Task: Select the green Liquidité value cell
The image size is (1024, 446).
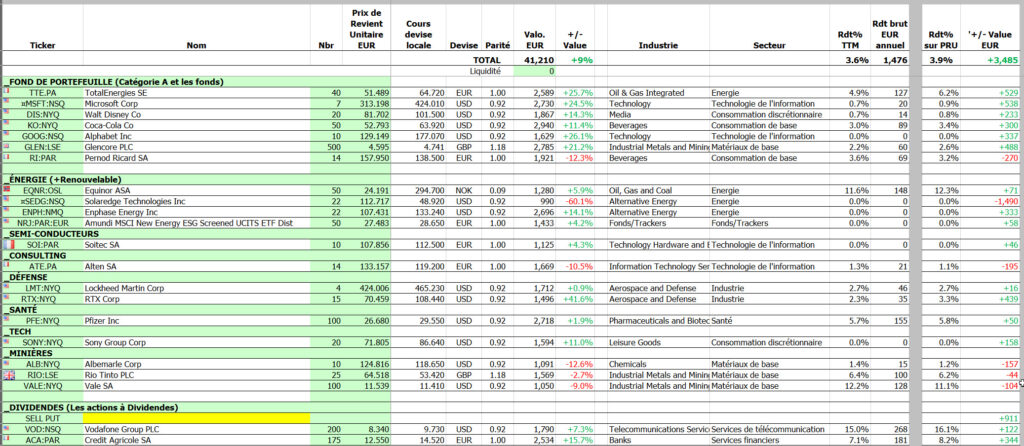Action: coord(534,71)
